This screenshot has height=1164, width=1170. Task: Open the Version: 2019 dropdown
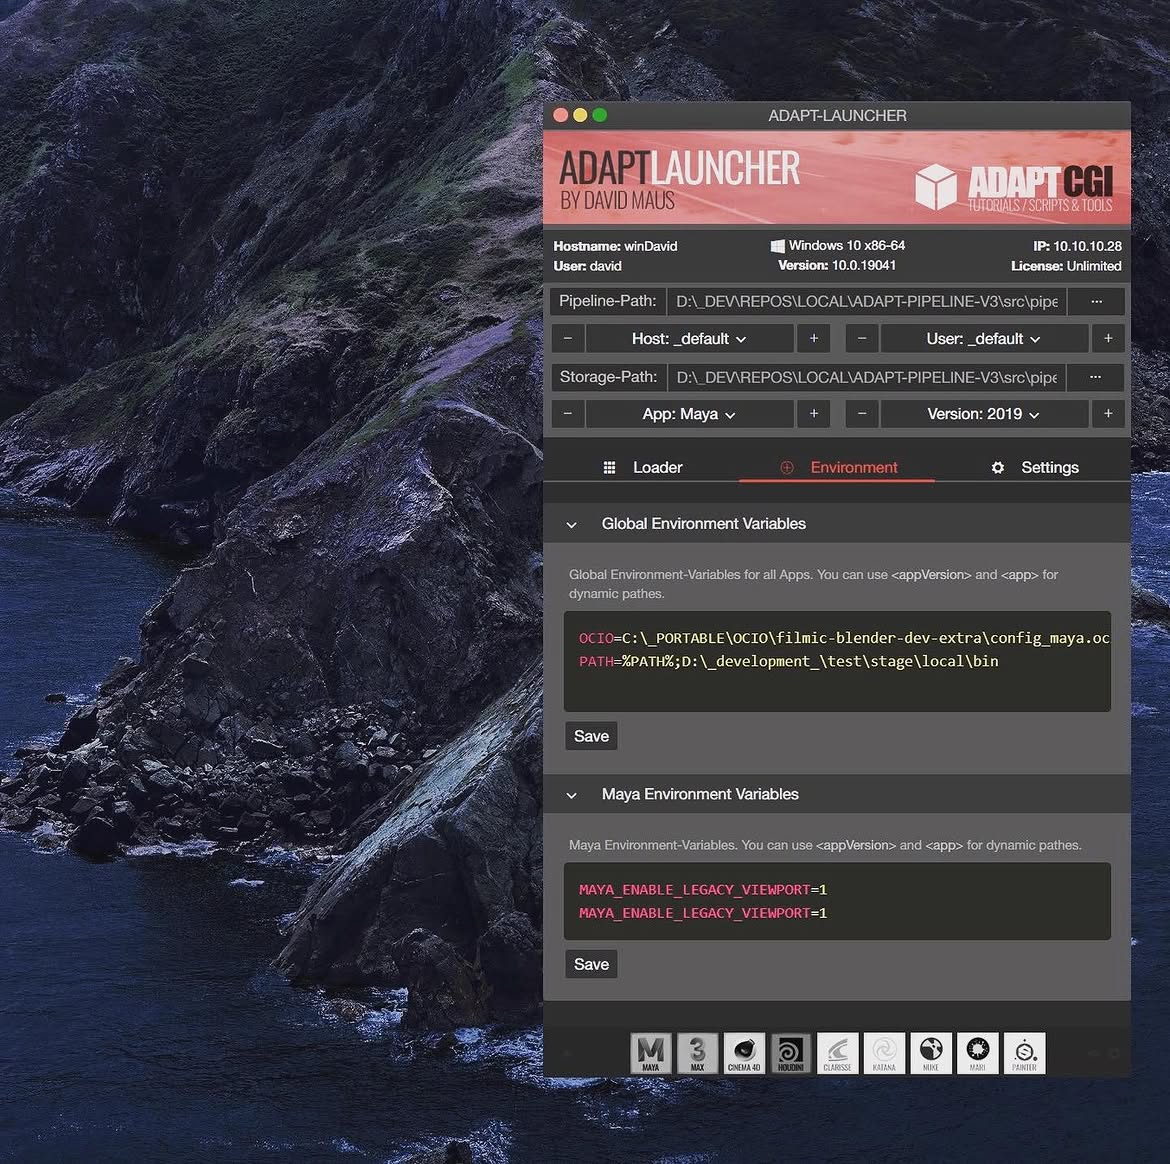(983, 414)
